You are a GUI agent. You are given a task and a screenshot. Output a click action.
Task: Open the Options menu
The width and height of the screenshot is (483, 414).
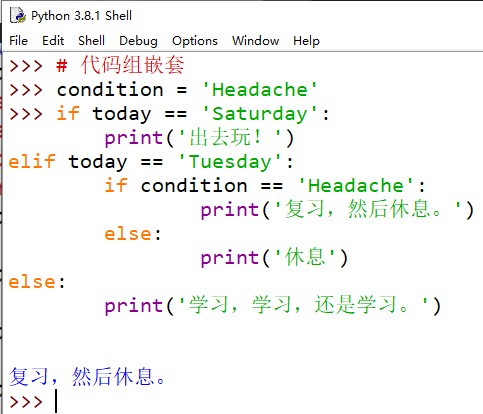point(195,41)
